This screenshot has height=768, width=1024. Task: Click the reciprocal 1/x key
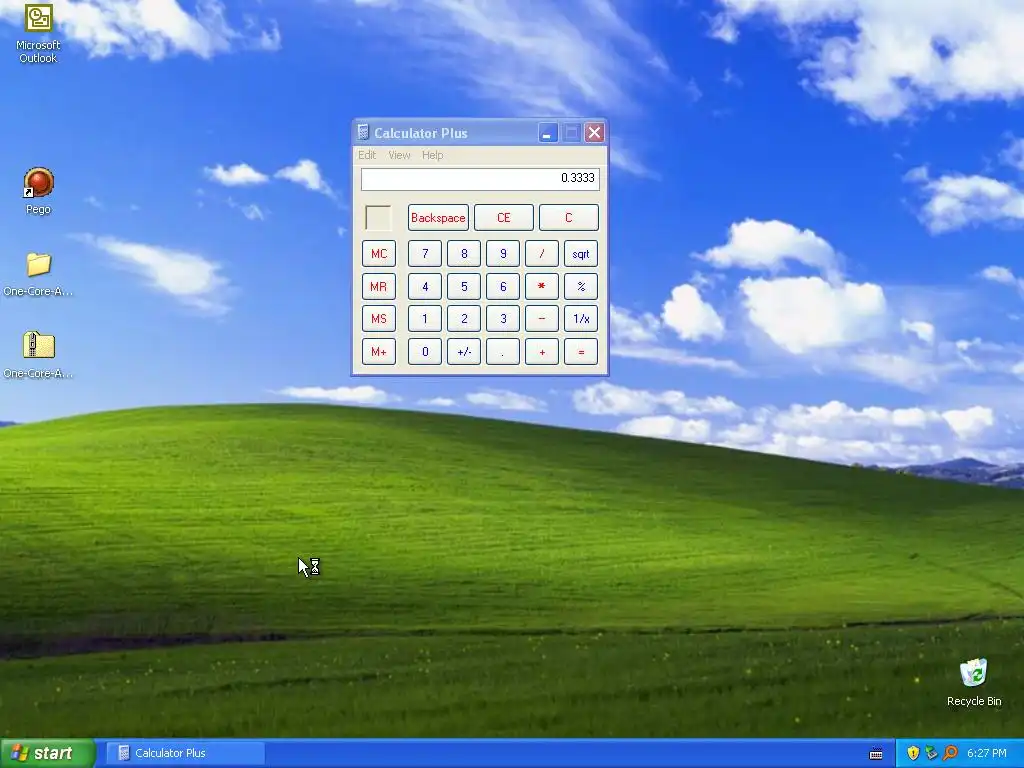point(581,319)
